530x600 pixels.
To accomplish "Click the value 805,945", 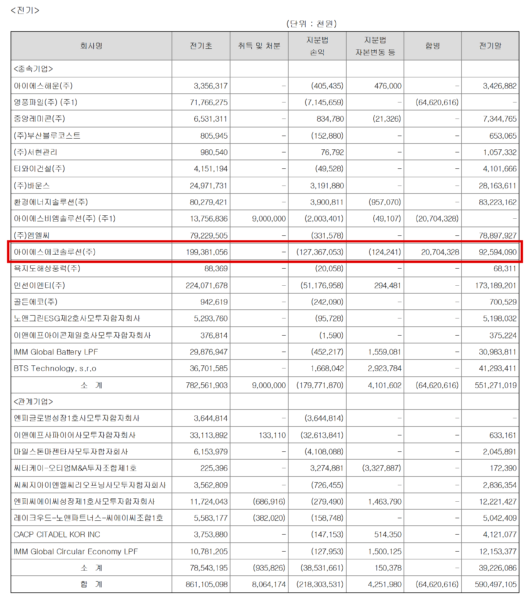I will pyautogui.click(x=214, y=135).
